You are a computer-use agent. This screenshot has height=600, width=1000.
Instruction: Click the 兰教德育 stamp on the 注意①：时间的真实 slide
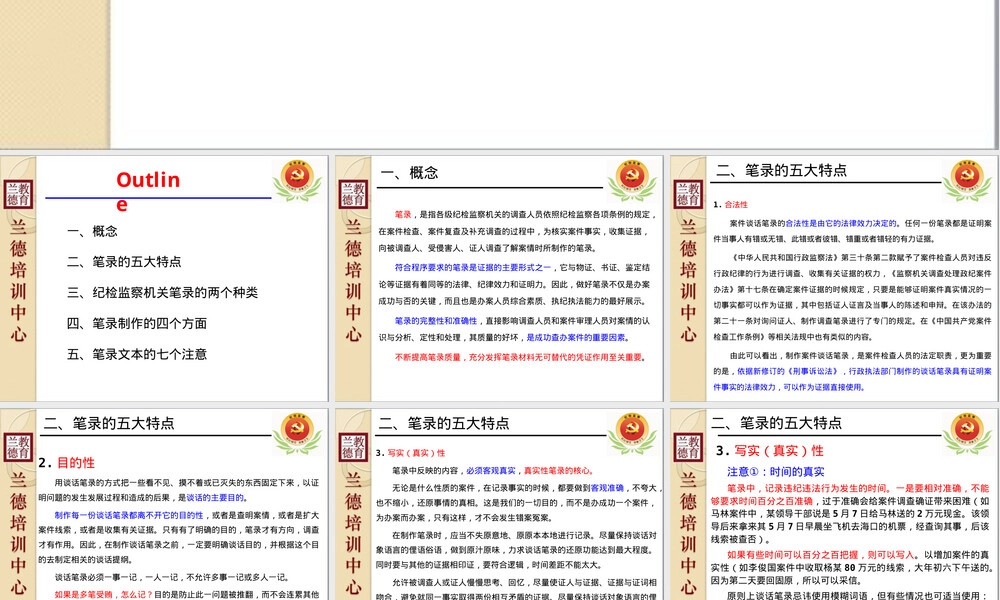tap(688, 447)
